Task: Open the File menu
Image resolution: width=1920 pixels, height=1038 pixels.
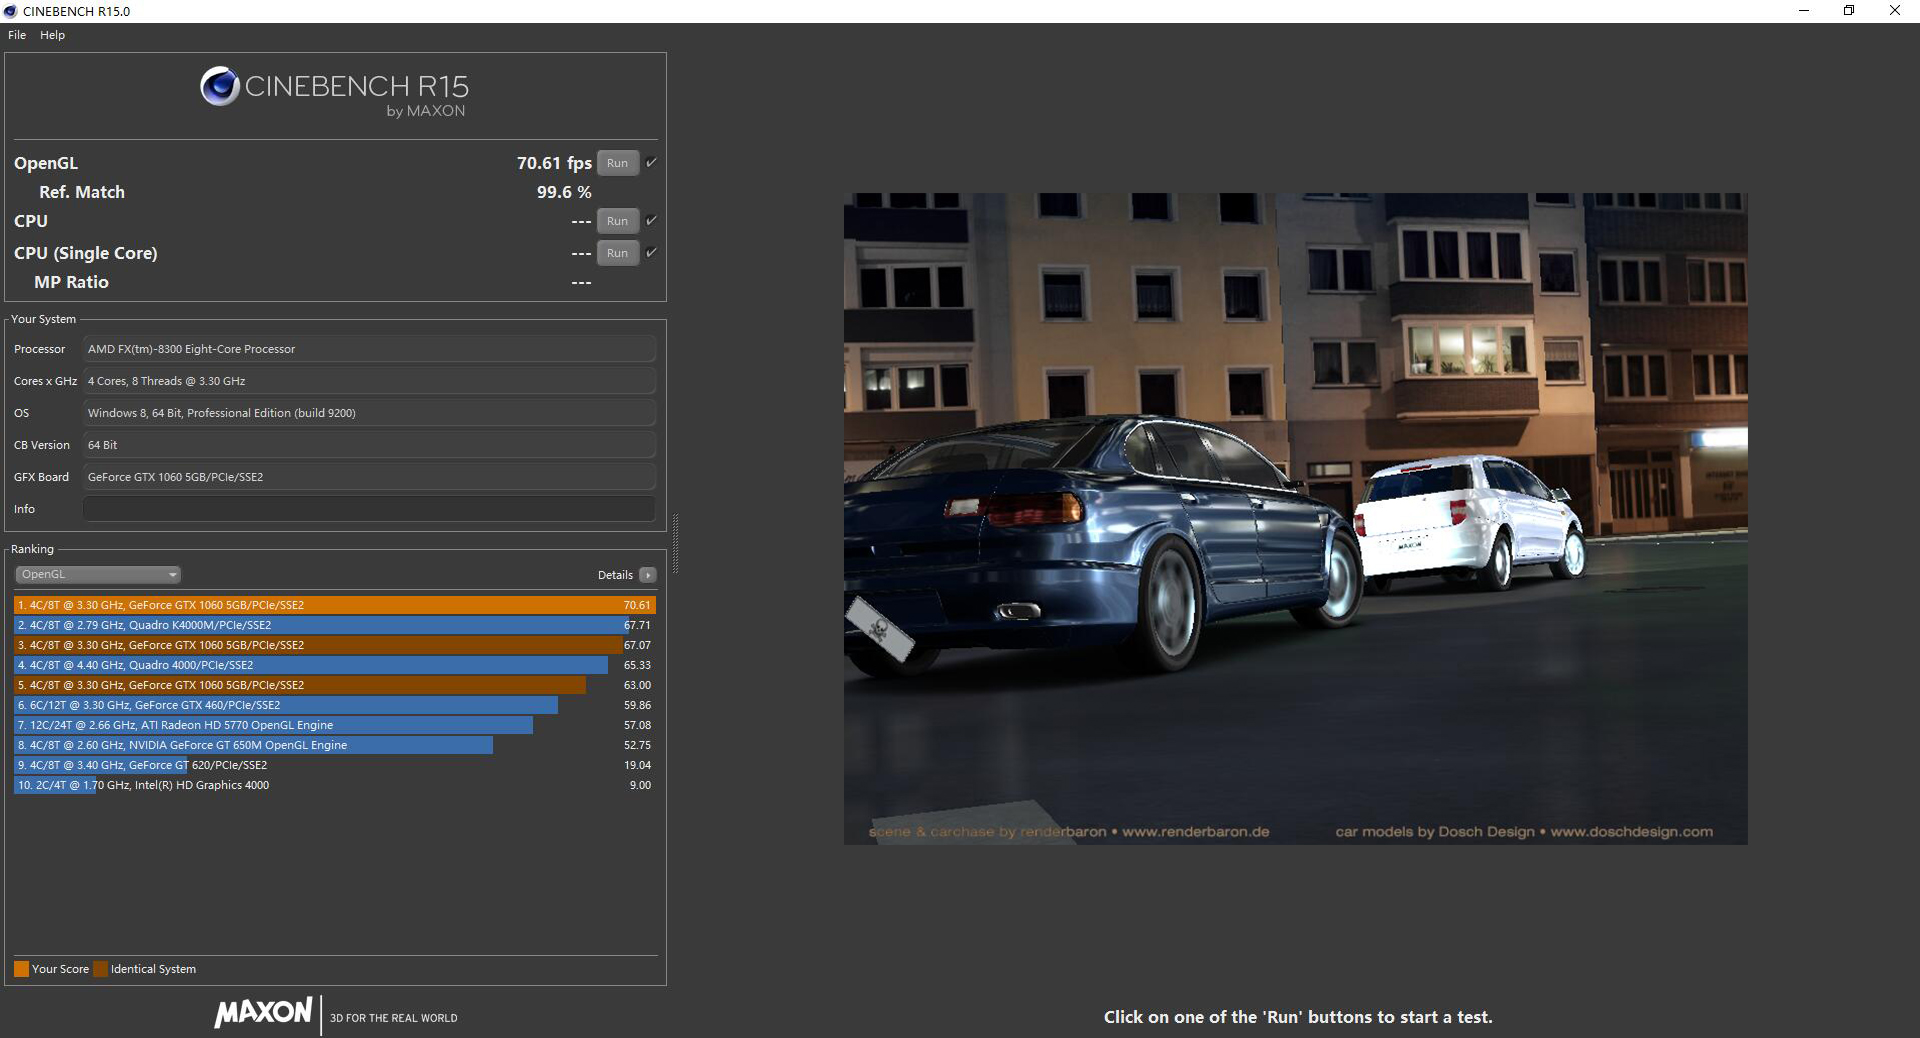Action: (x=17, y=35)
